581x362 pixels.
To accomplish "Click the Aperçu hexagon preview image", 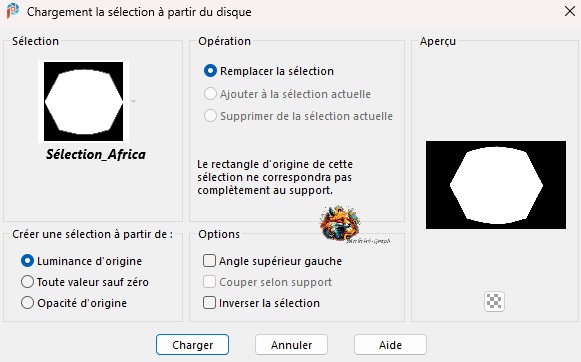I will [496, 185].
